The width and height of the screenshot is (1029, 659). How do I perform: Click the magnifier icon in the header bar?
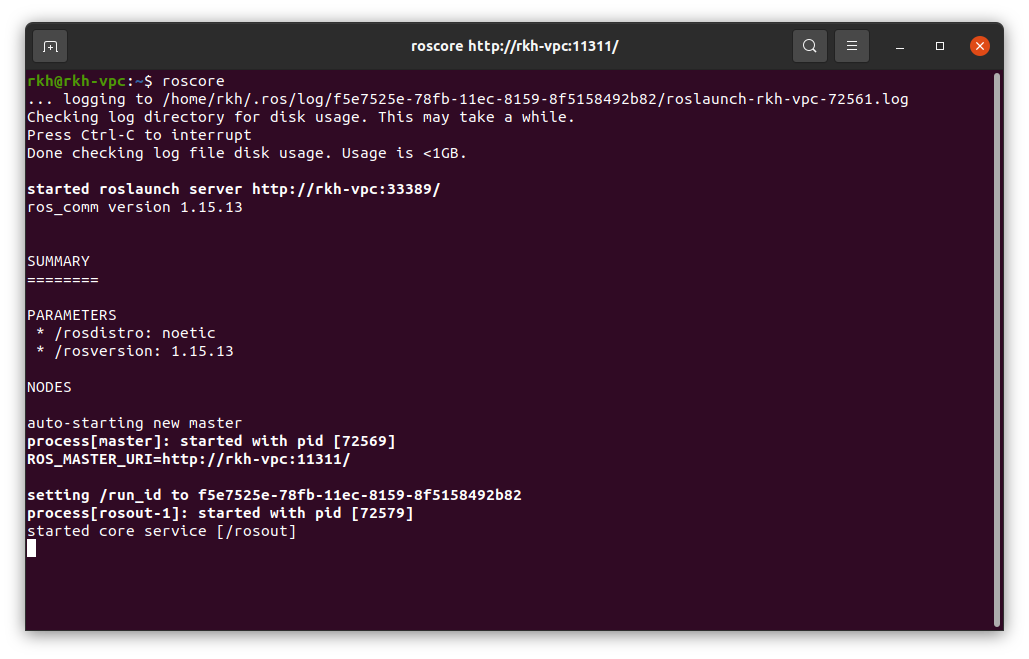(x=809, y=46)
